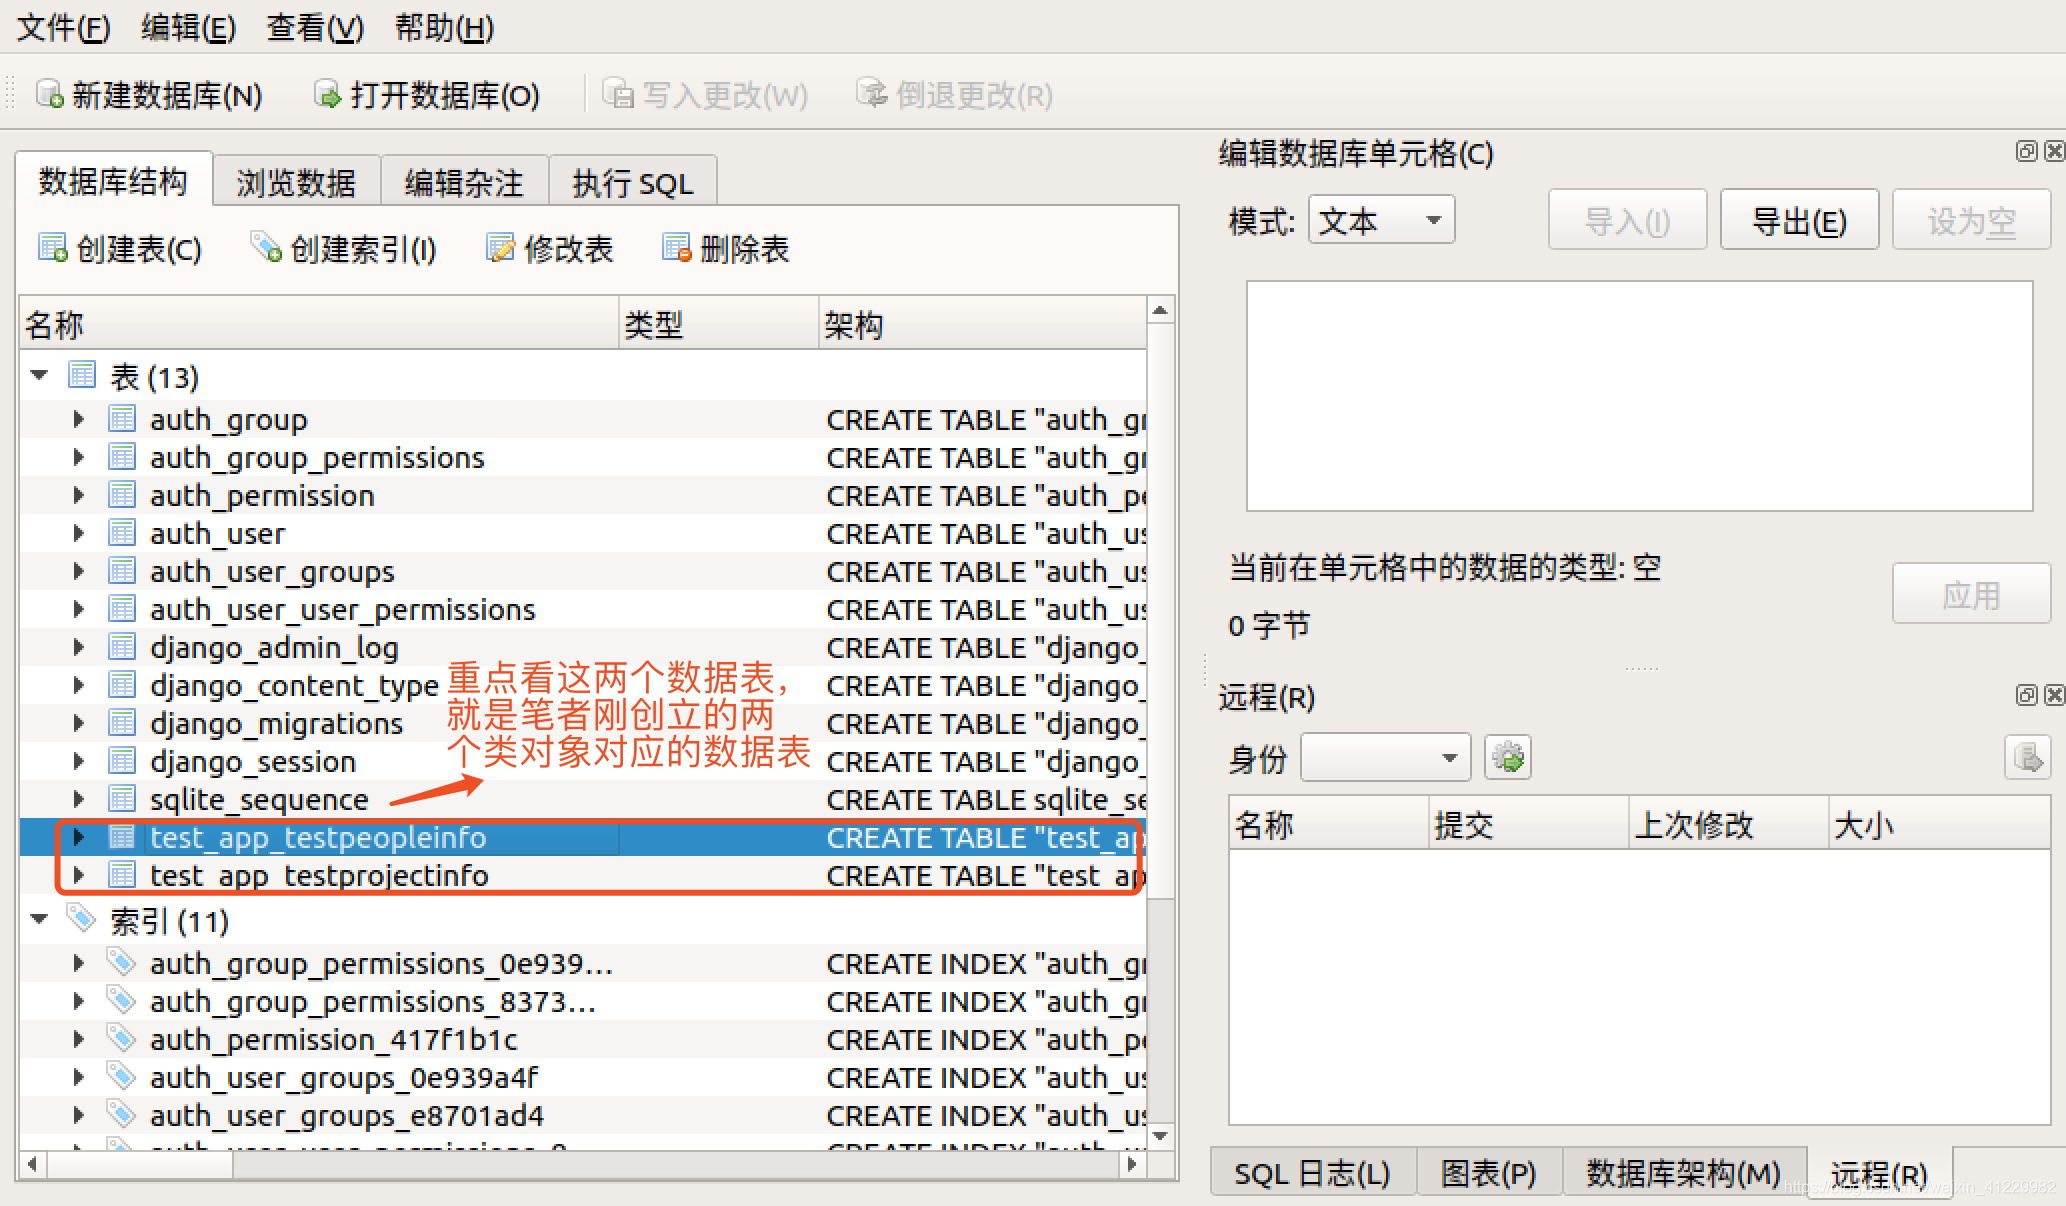Select the auth_group_permissions_0e939 index row
Viewport: 2066px width, 1206px height.
[x=583, y=963]
